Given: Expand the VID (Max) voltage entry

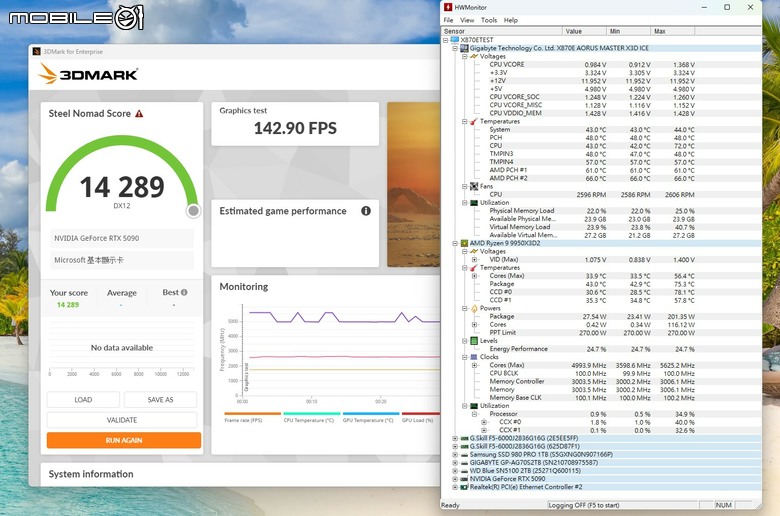Looking at the screenshot, I should coord(474,260).
